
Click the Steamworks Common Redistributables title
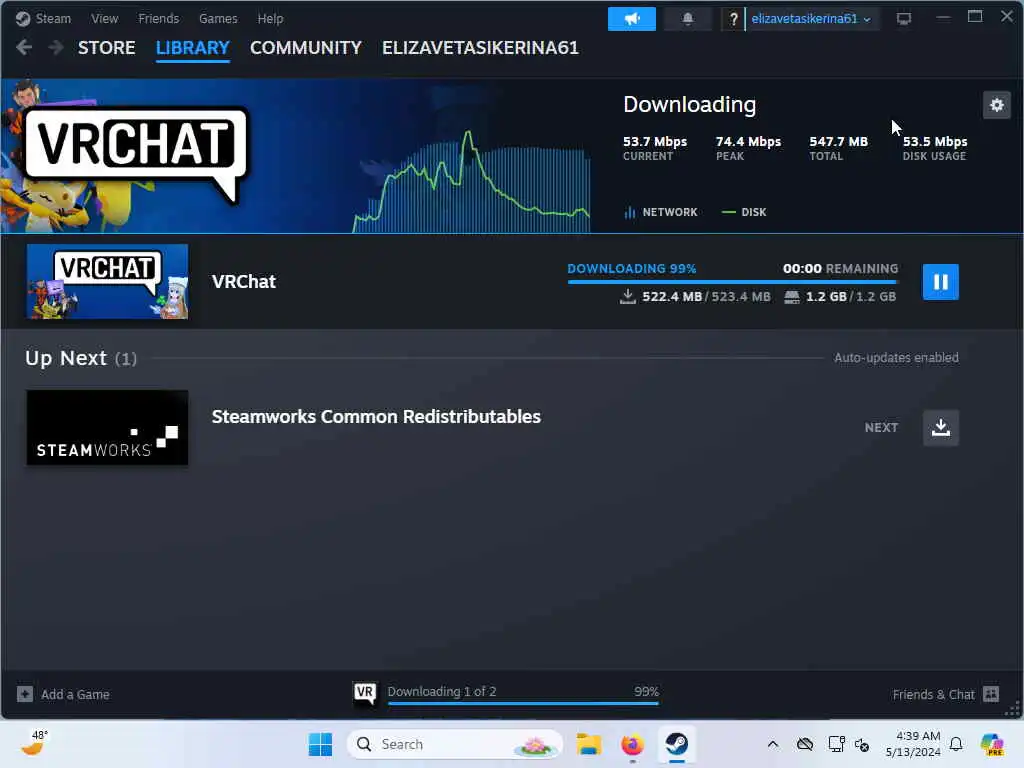(376, 417)
